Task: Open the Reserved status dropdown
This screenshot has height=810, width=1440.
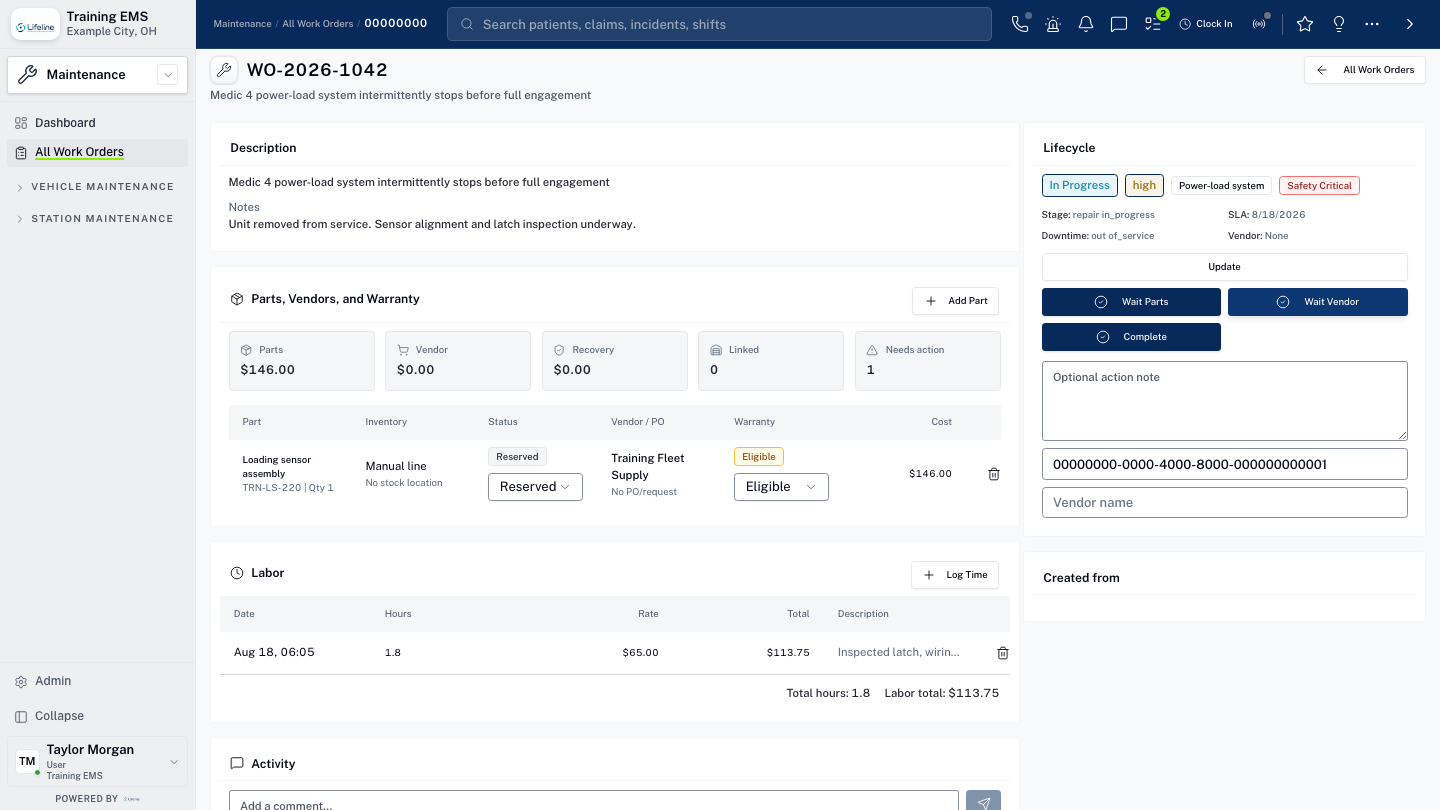Action: coord(535,487)
